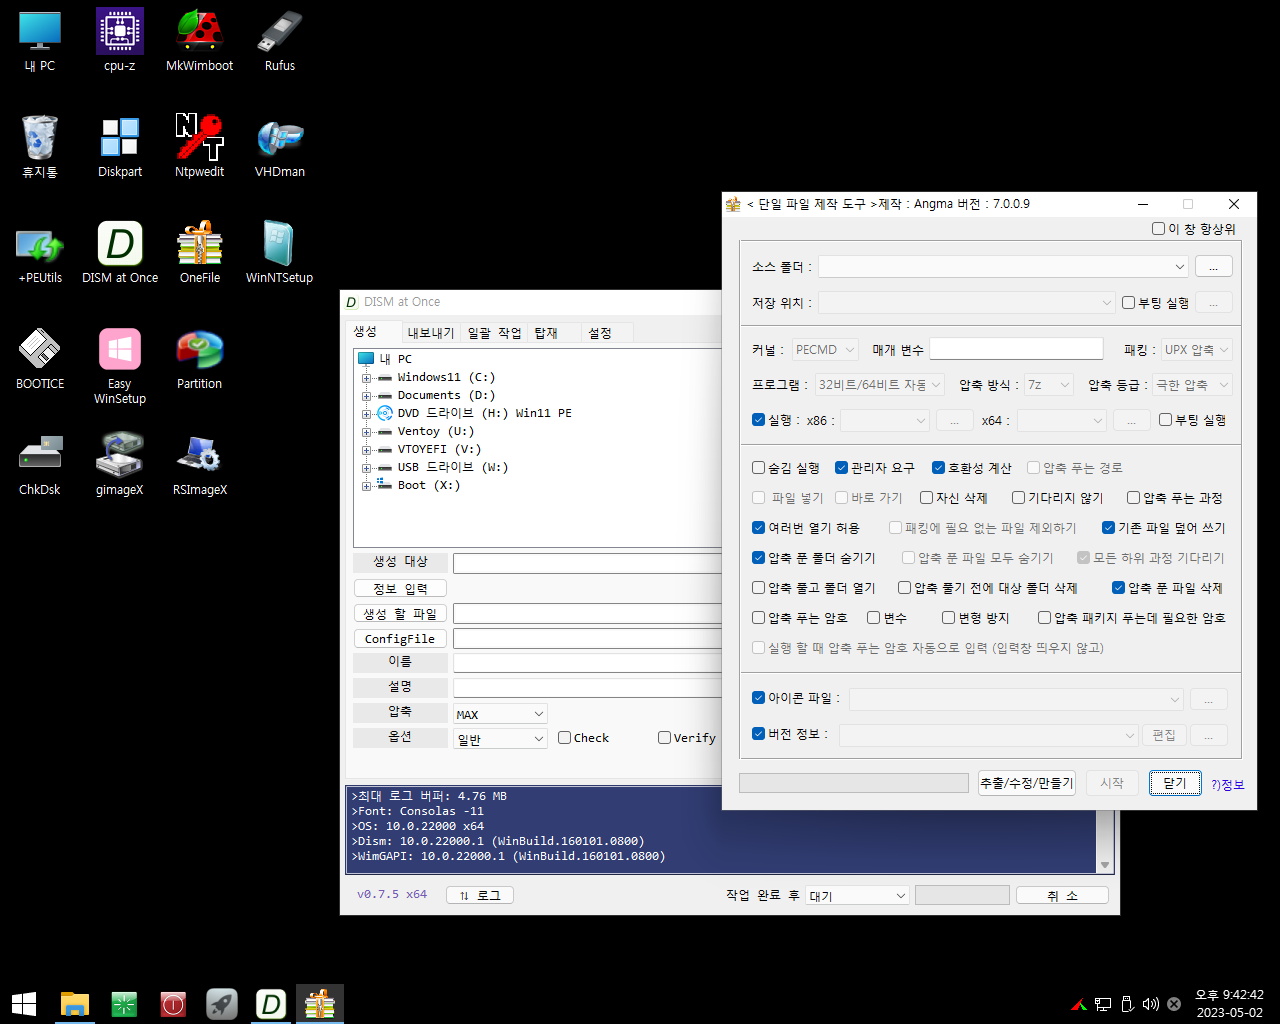Toggle the 숨김 실행 checkbox

point(759,468)
